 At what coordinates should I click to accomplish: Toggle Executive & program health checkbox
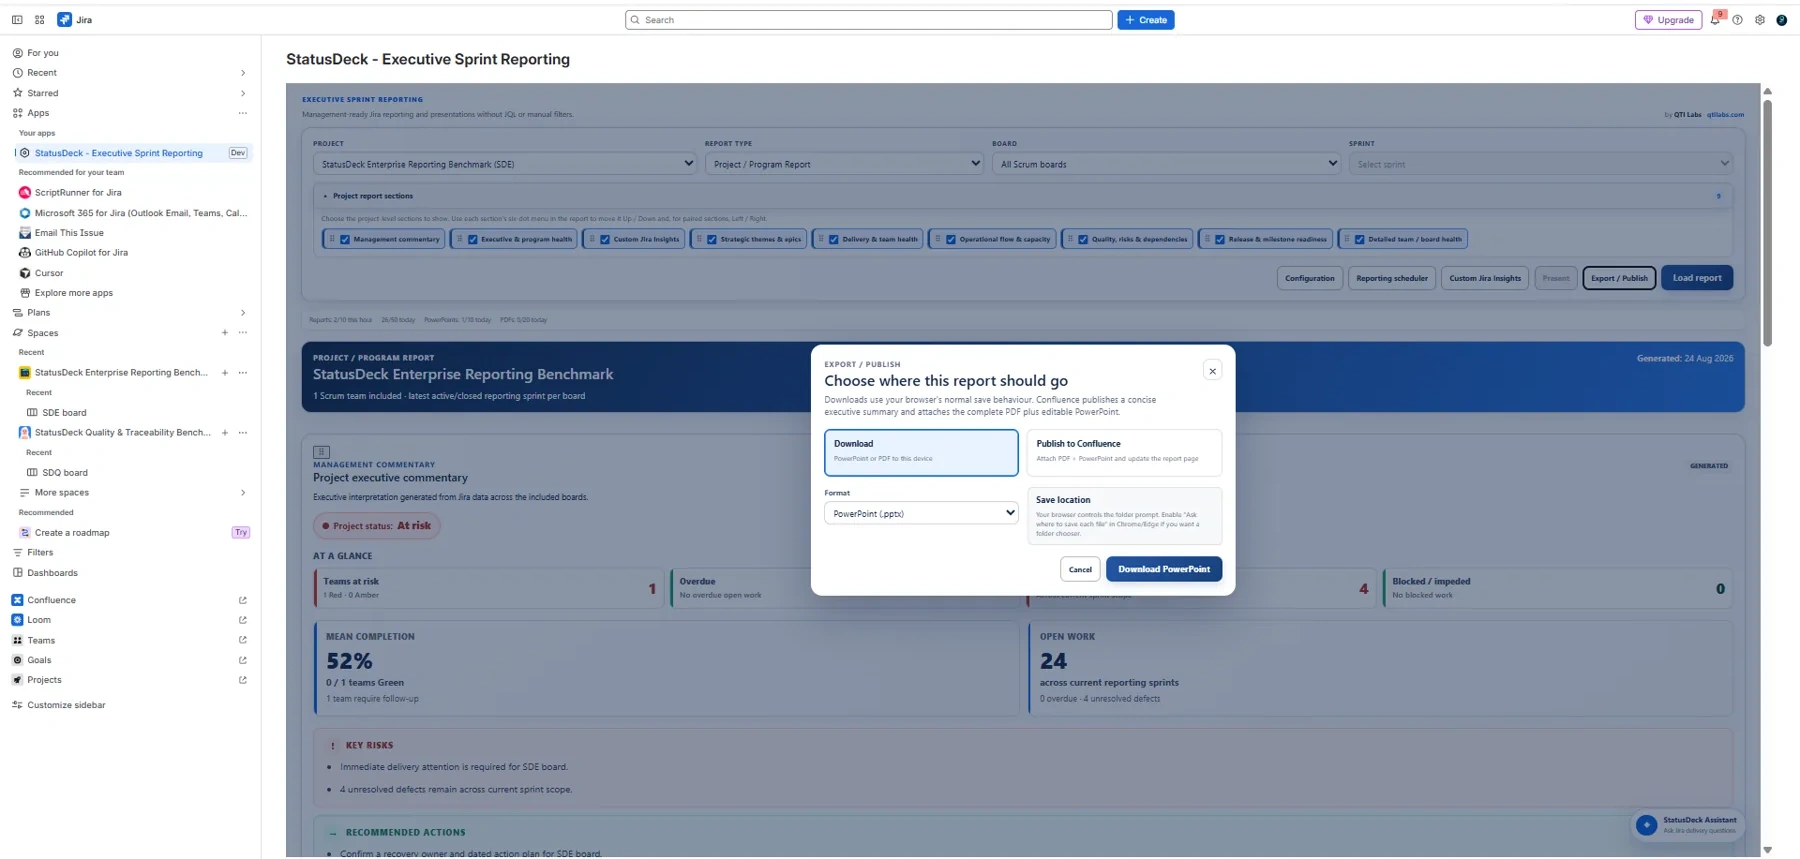pos(473,240)
